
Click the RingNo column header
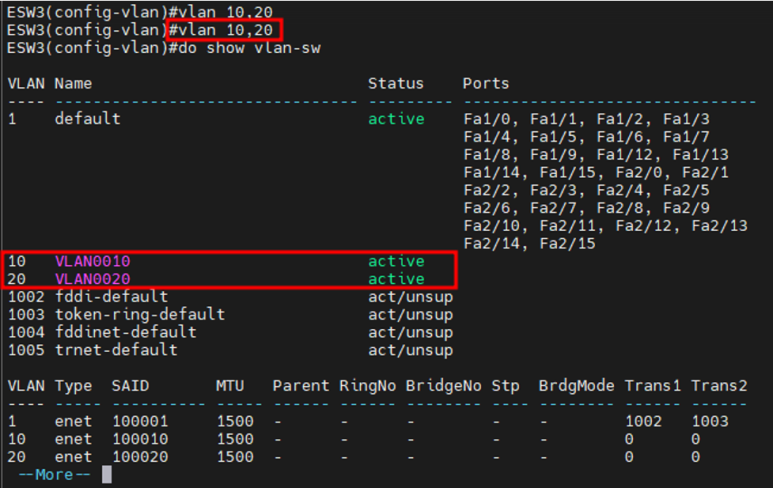point(368,385)
